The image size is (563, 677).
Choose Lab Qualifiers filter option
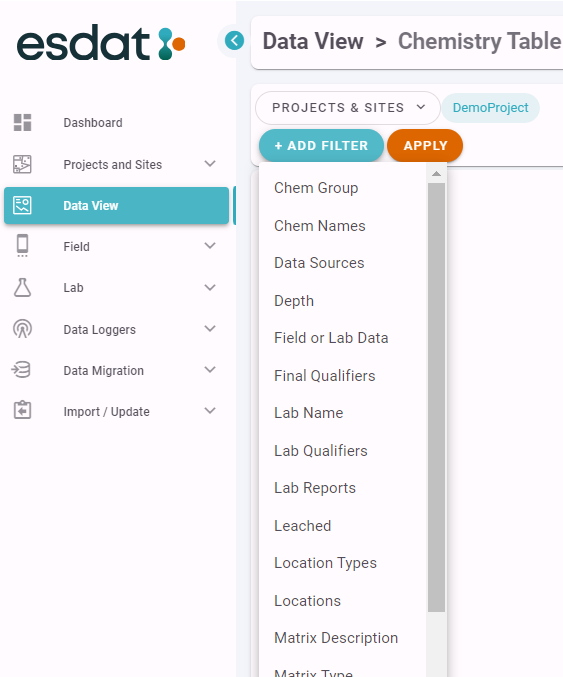coord(321,451)
